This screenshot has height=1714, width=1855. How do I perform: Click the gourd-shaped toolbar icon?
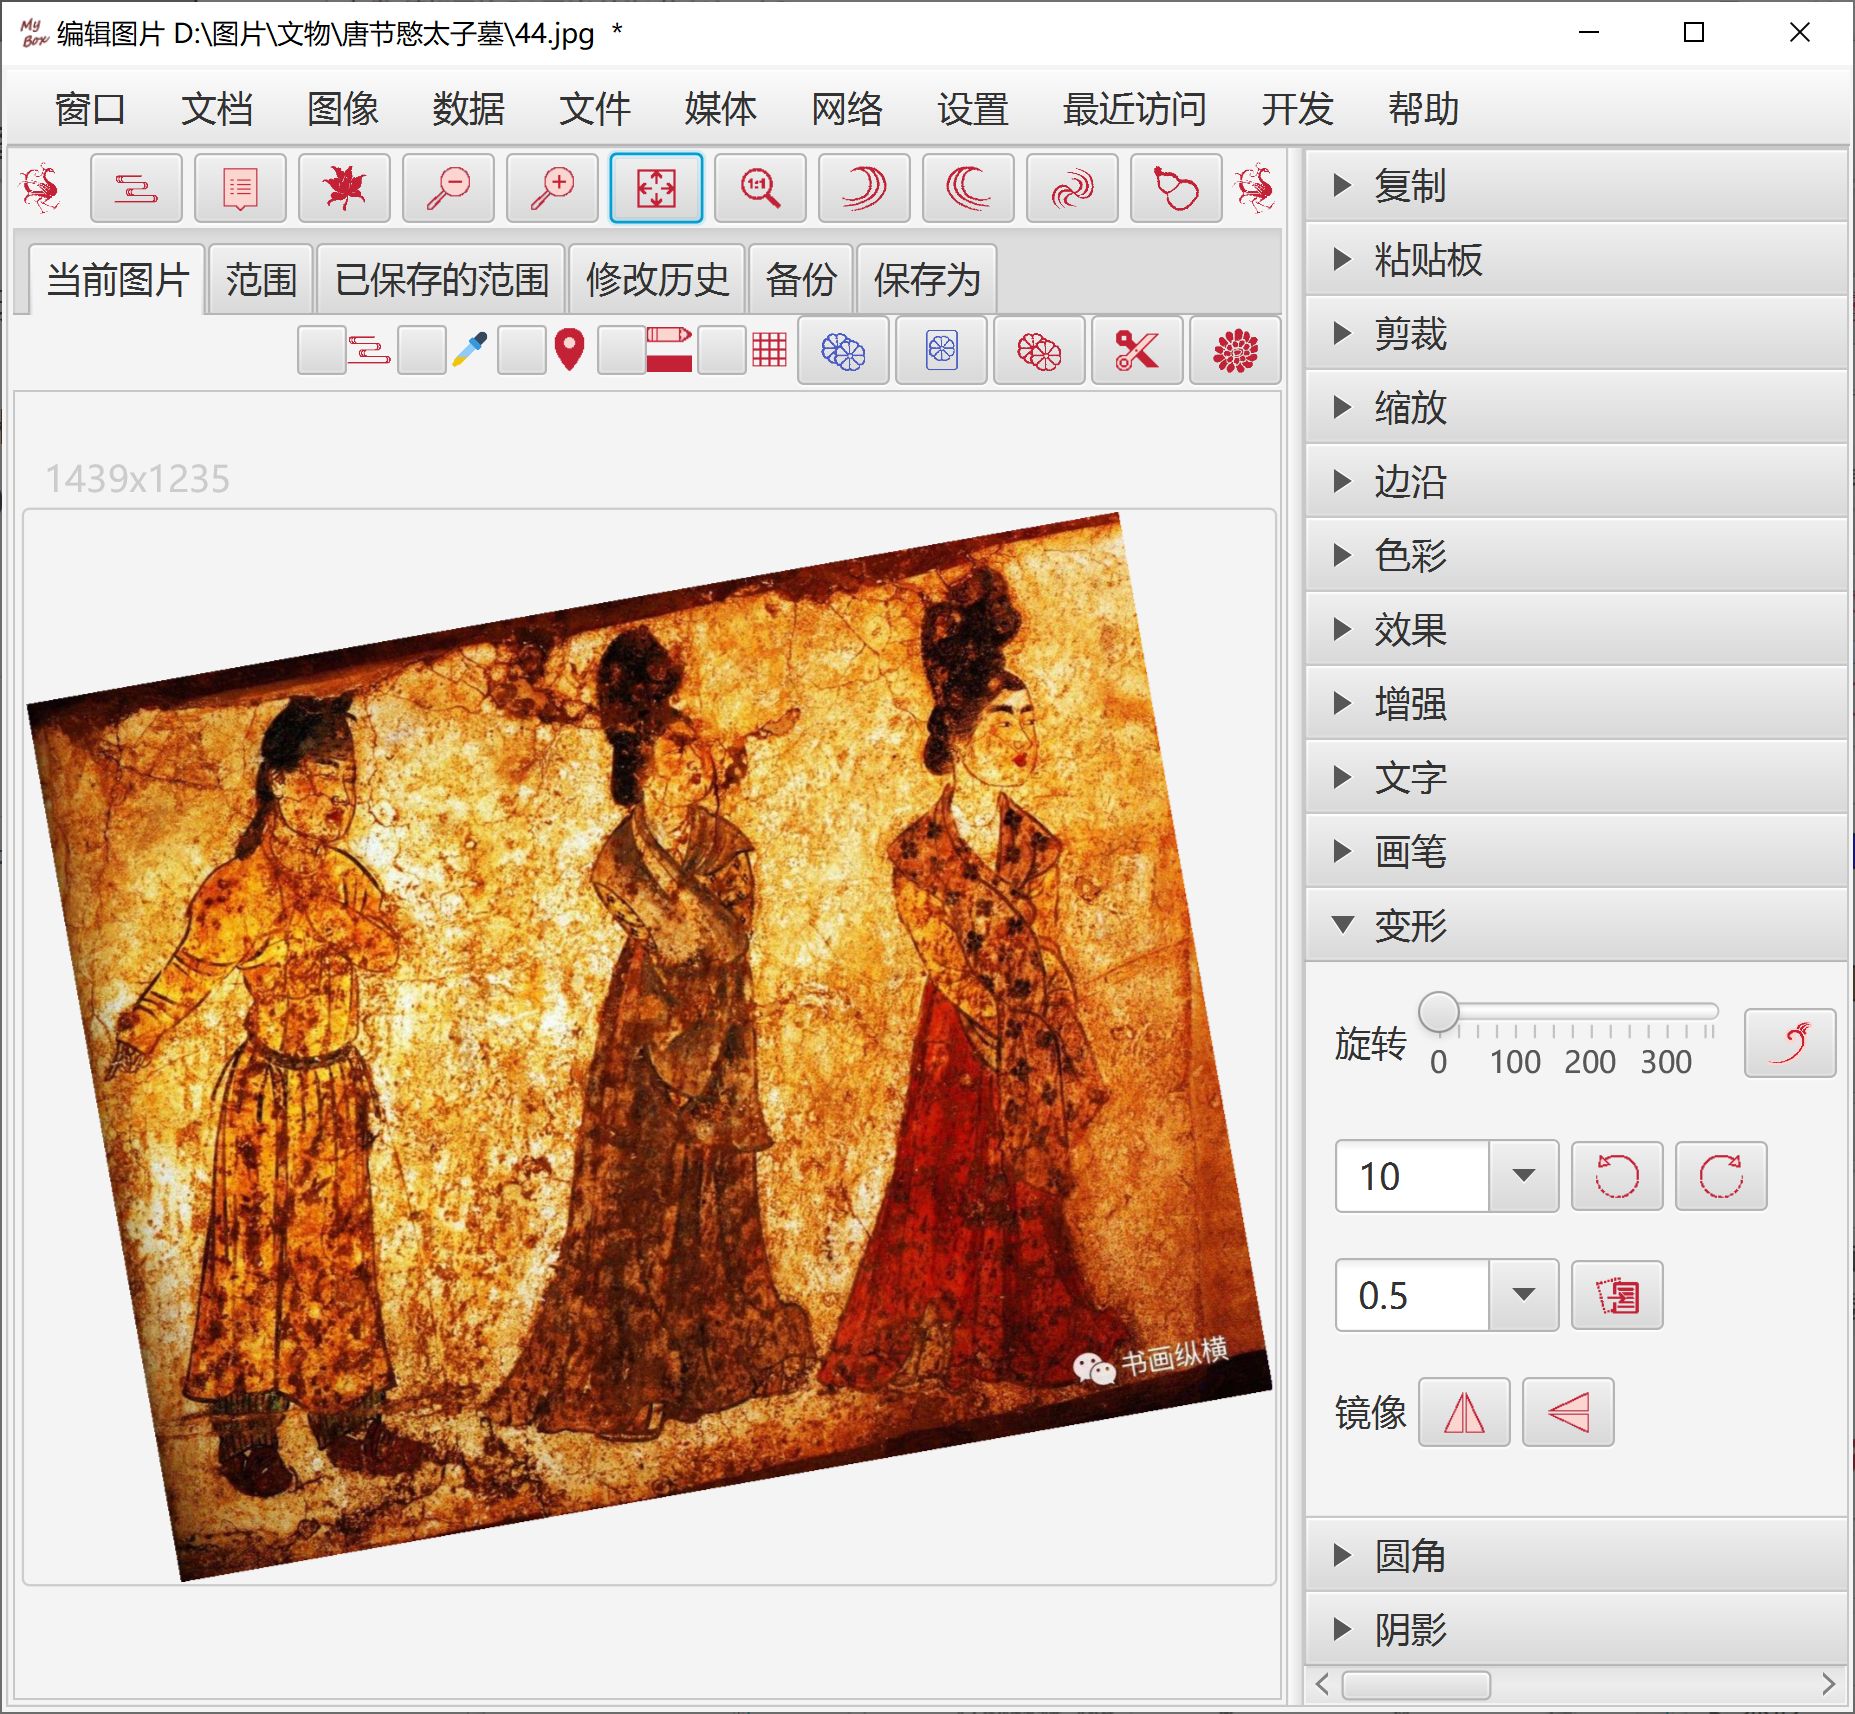tap(1176, 188)
